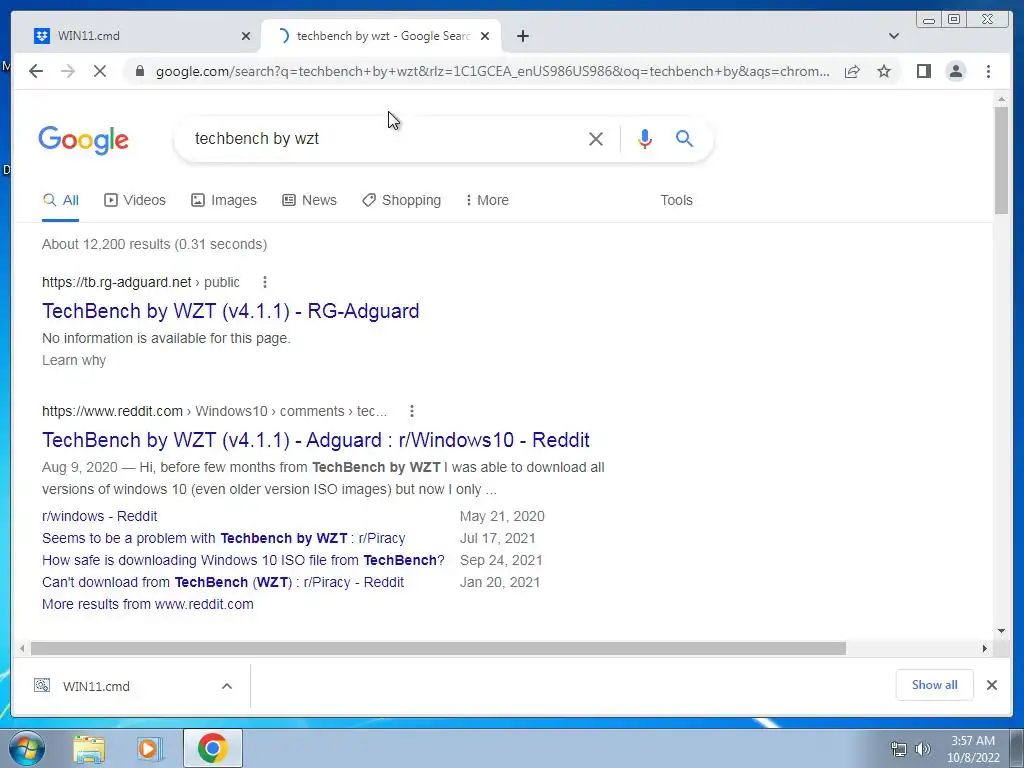Screen dimensions: 1024x768
Task: Switch to News results
Action: (x=310, y=200)
